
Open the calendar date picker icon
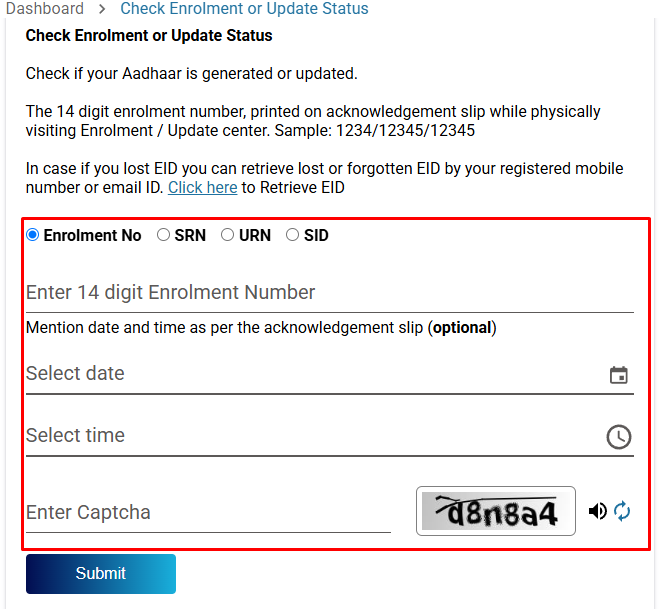tap(619, 375)
